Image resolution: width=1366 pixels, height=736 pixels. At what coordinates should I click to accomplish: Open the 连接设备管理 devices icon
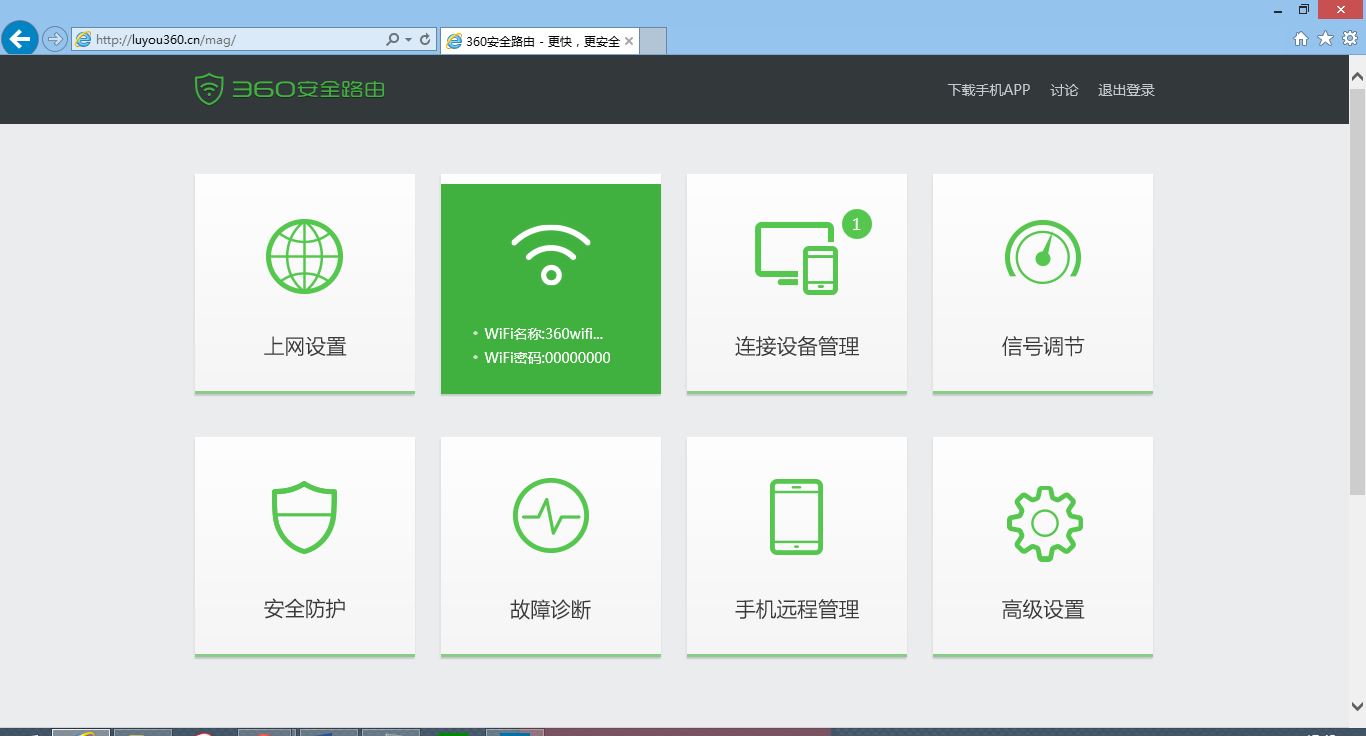tap(796, 258)
